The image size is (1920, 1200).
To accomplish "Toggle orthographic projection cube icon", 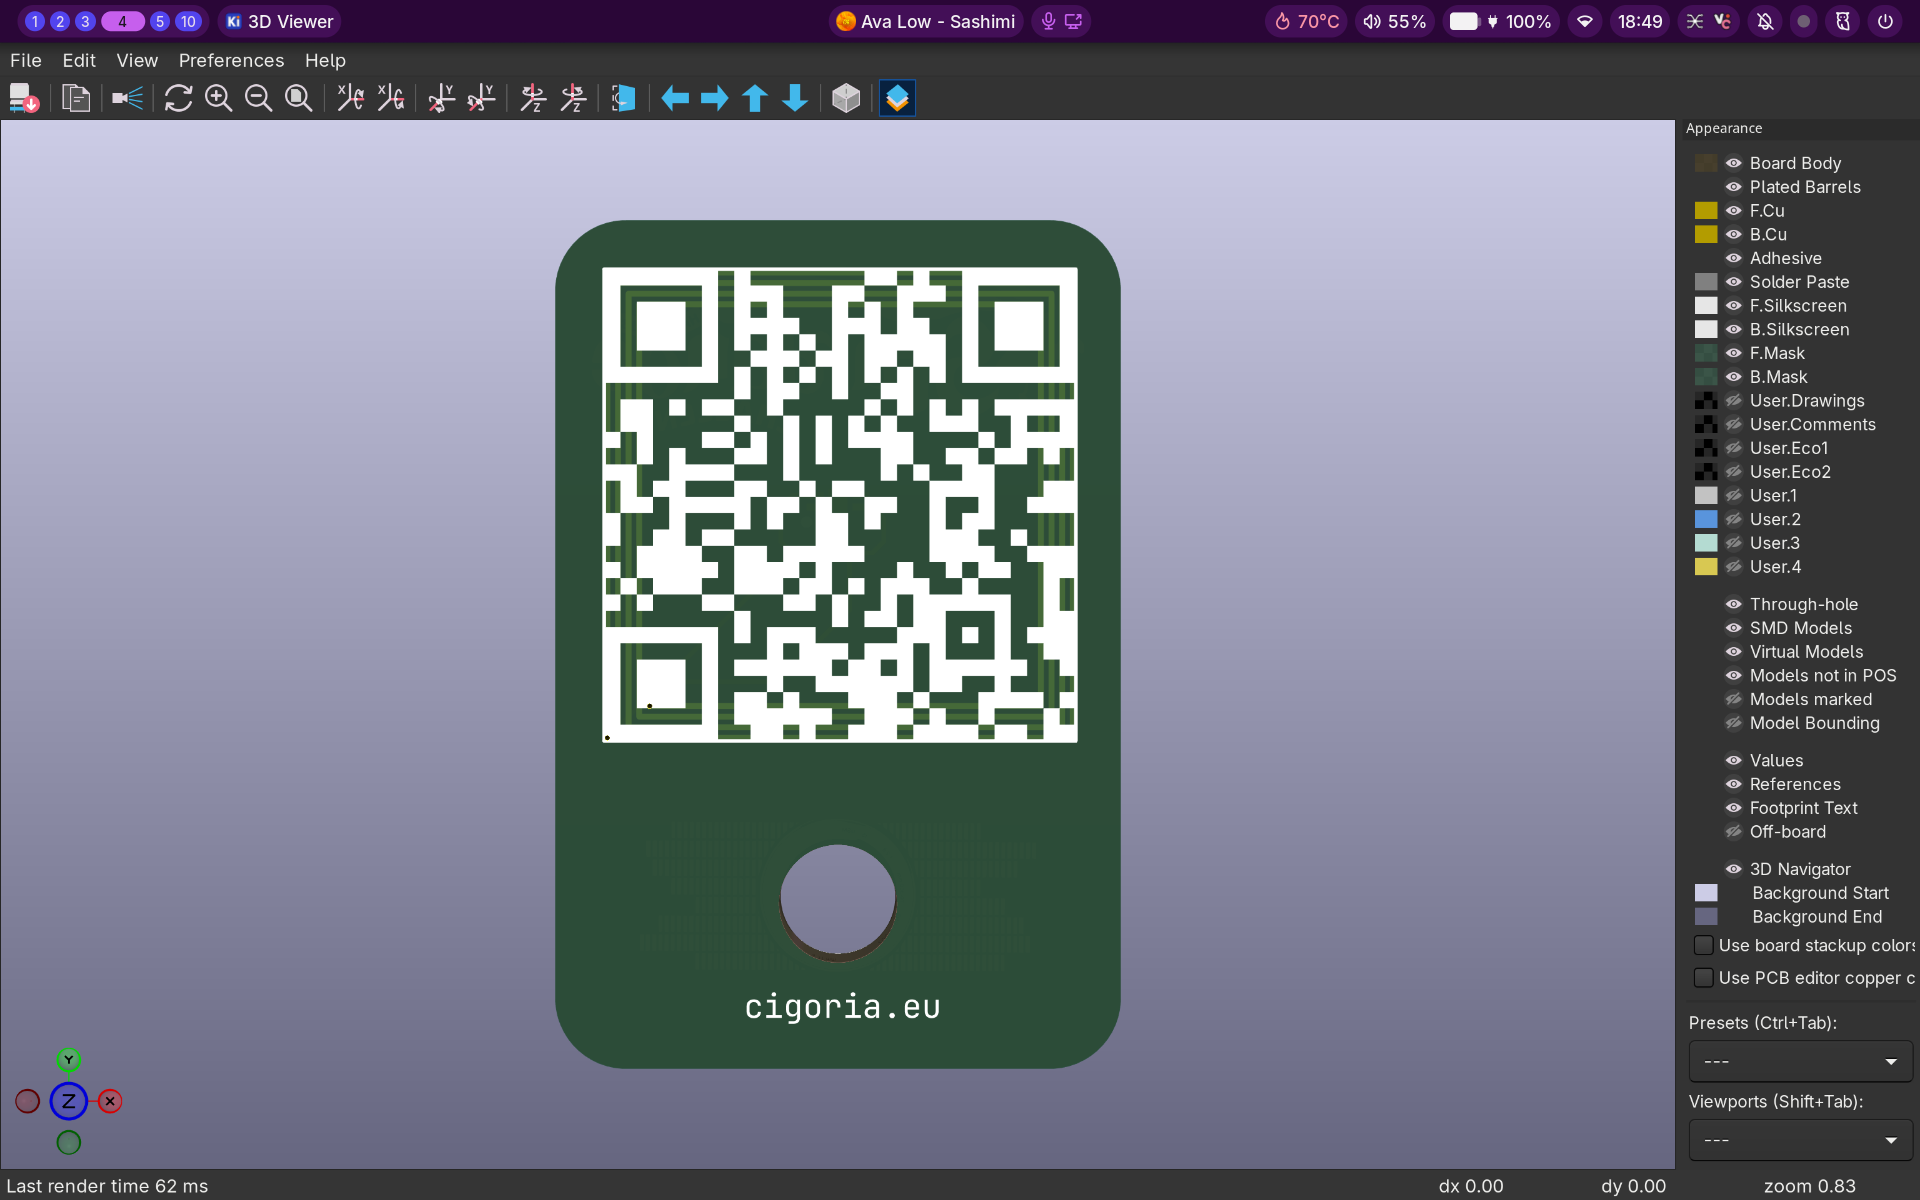I will pos(846,98).
